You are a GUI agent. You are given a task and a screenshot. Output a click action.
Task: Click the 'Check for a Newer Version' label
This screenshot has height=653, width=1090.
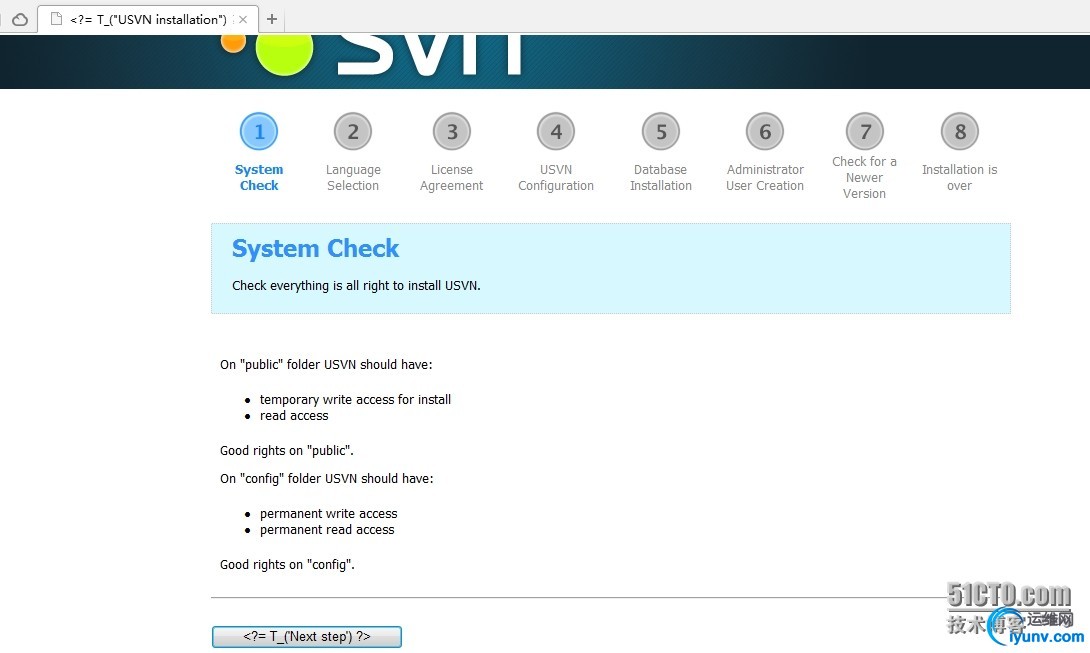[x=865, y=177]
